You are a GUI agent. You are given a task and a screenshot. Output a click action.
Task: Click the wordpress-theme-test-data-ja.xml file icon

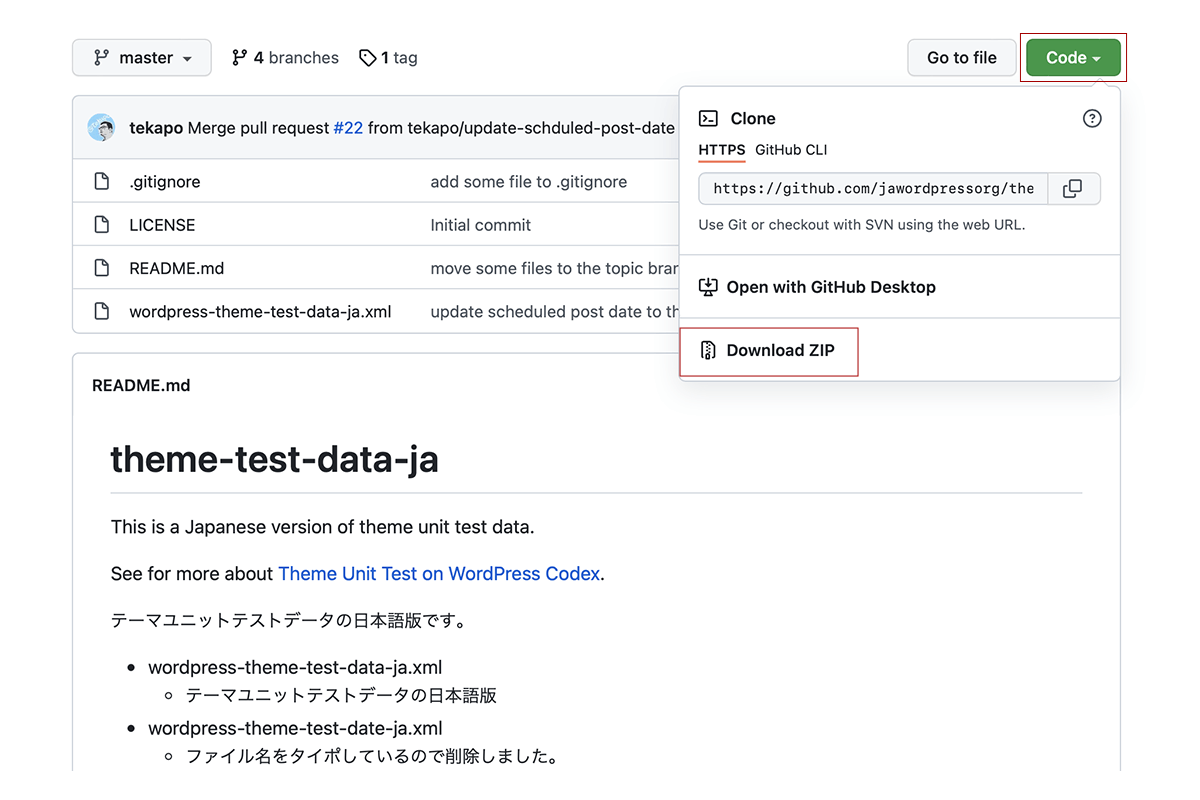101,311
